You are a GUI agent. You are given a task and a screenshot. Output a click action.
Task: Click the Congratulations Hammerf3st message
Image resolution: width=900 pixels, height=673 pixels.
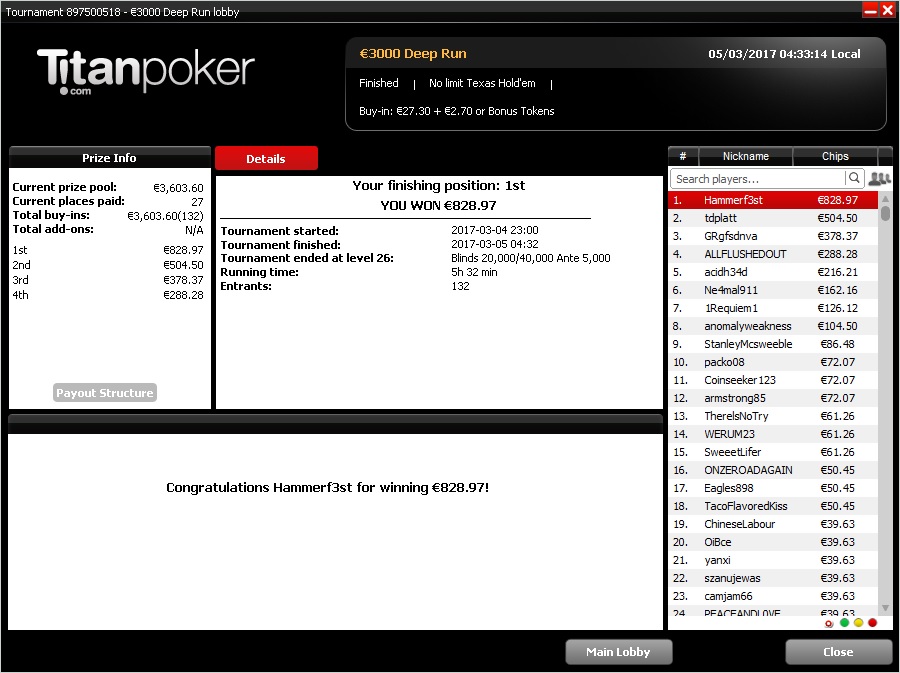328,488
